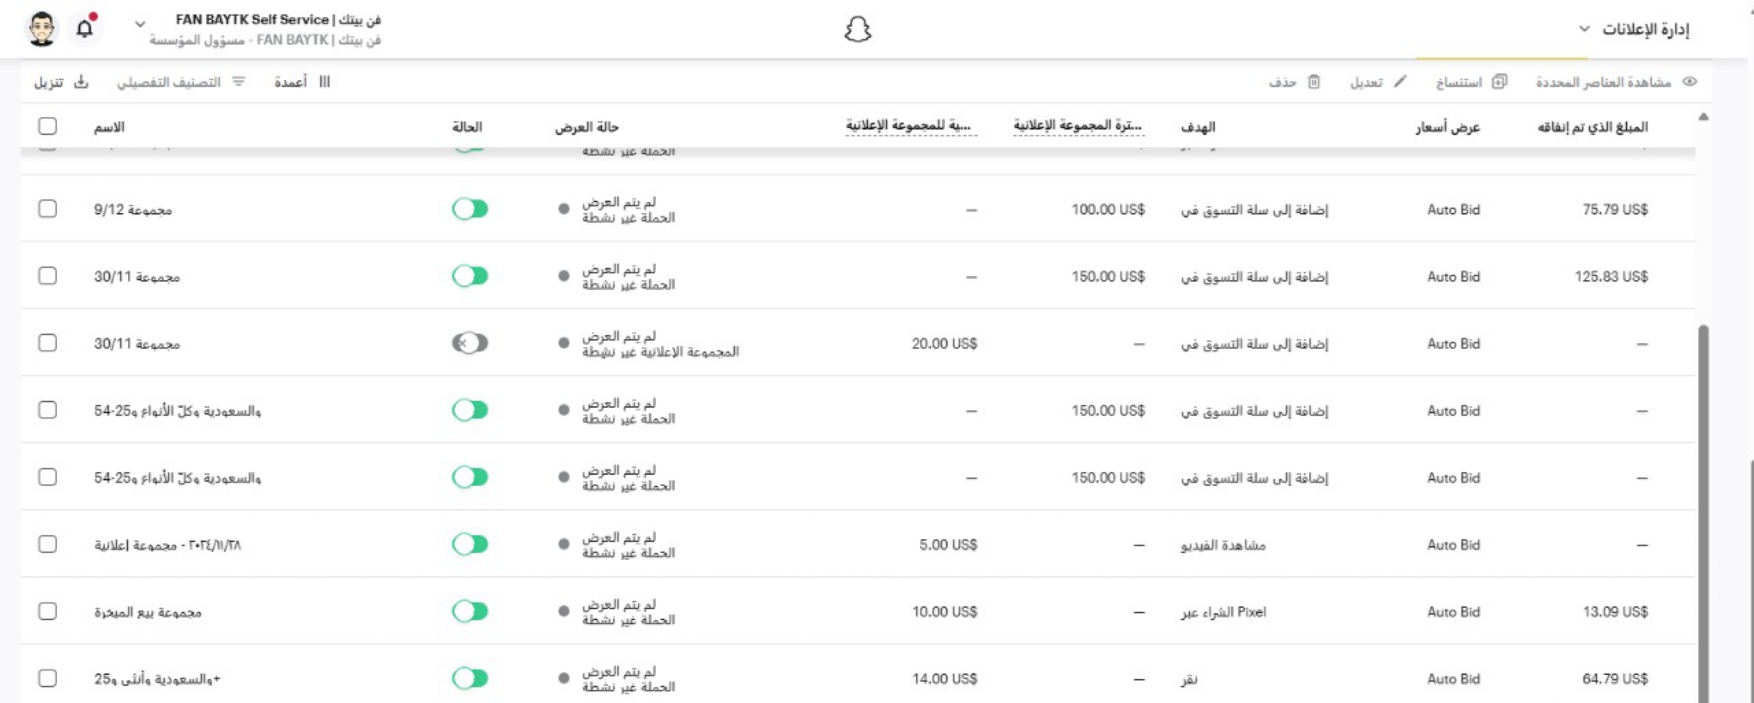This screenshot has height=703, width=1754.
Task: Open the أعمدة columns icon
Action: coord(325,83)
